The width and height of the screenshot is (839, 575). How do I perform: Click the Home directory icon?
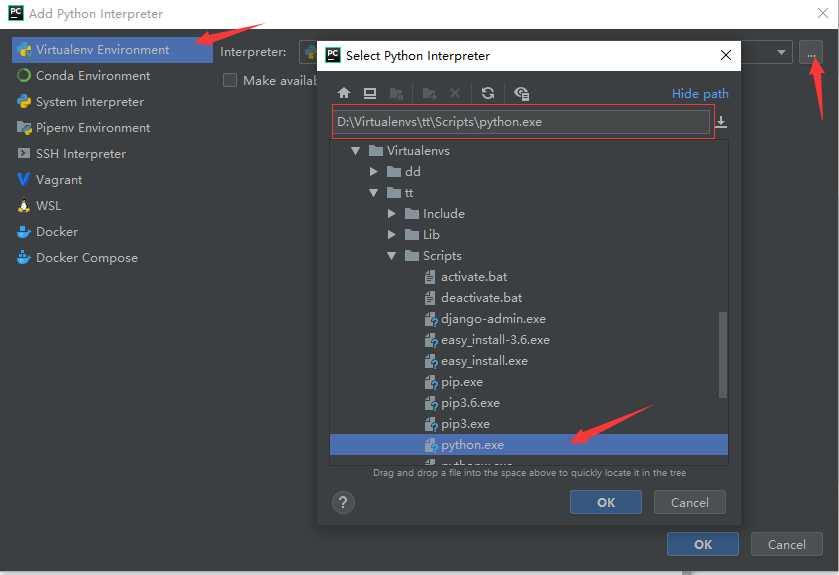[344, 93]
